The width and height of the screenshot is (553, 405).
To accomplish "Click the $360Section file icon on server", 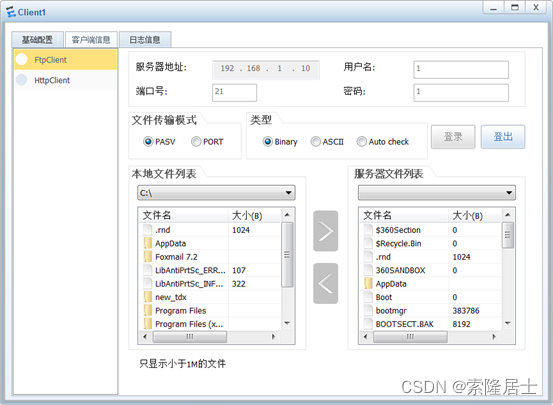I will (x=368, y=230).
